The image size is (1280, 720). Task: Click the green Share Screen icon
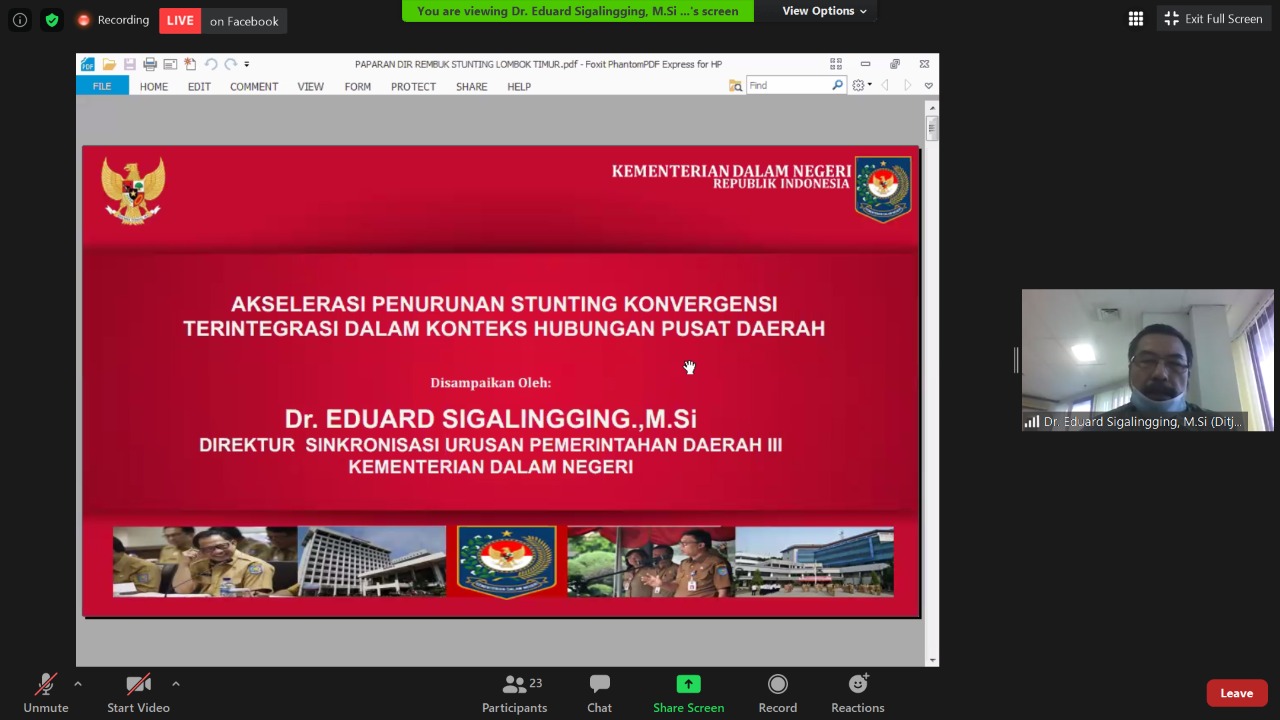point(688,685)
